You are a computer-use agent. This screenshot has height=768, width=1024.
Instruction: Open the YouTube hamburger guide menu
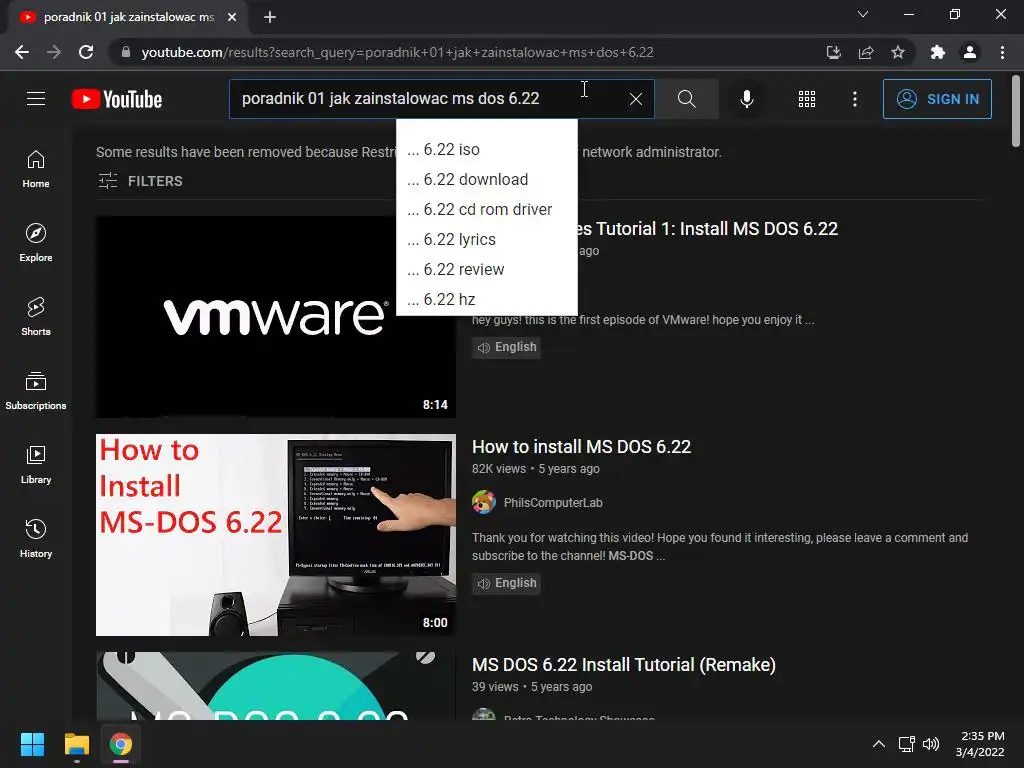click(36, 99)
